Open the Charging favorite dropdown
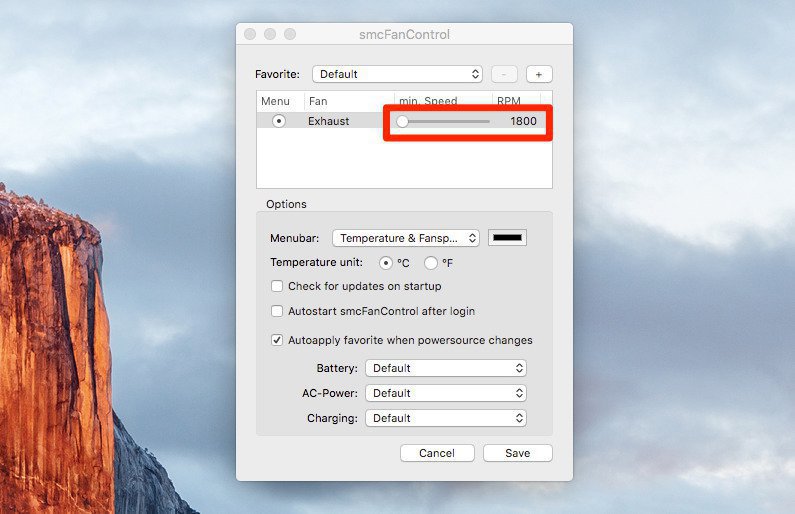The image size is (795, 514). (x=446, y=418)
